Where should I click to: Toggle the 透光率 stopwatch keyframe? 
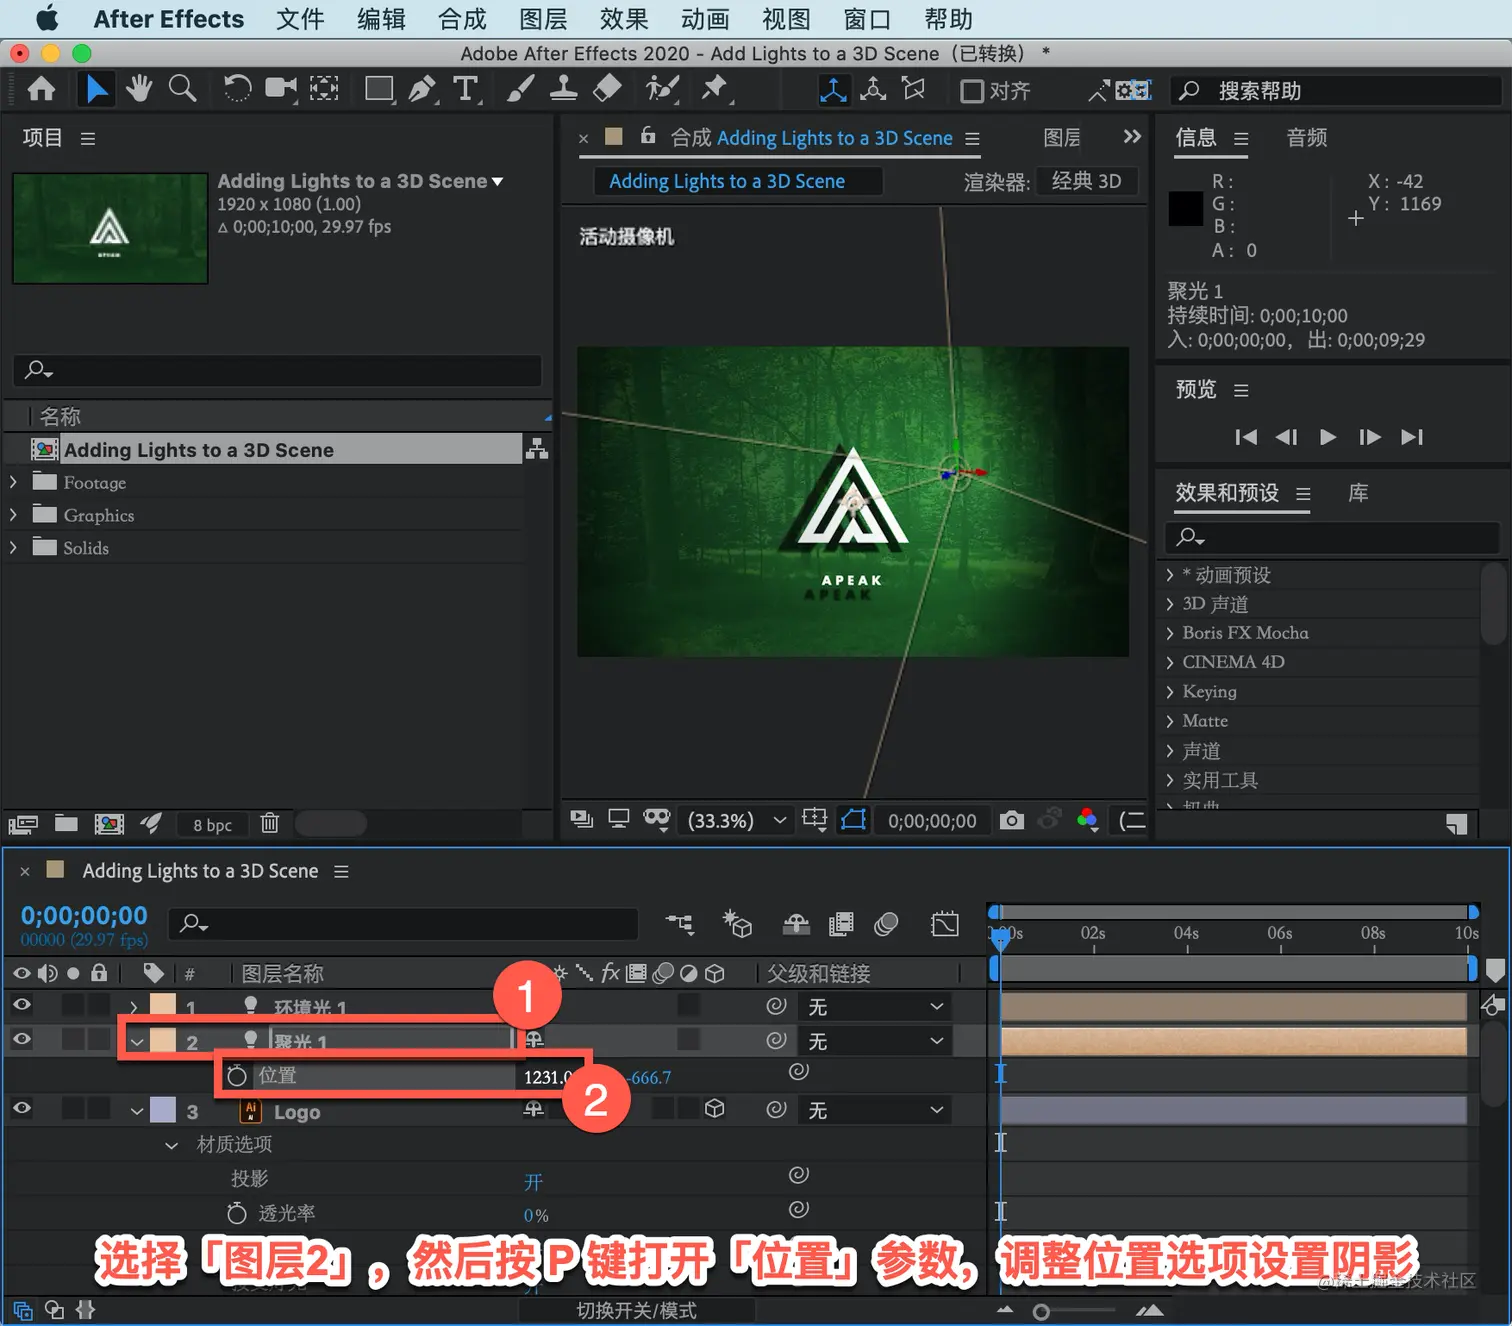tap(237, 1213)
